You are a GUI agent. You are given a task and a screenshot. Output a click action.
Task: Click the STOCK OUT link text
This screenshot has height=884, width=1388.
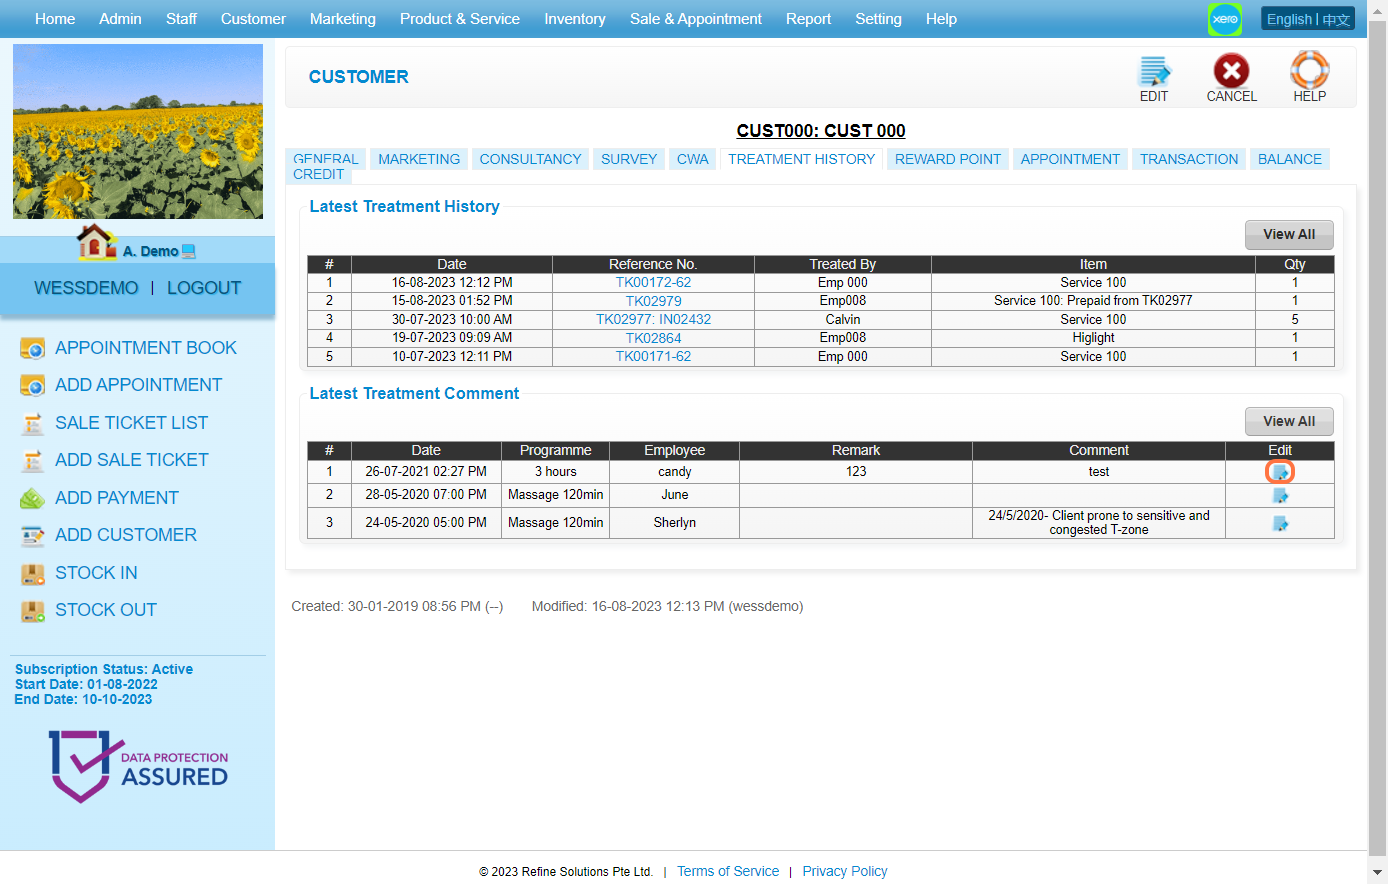coord(106,610)
